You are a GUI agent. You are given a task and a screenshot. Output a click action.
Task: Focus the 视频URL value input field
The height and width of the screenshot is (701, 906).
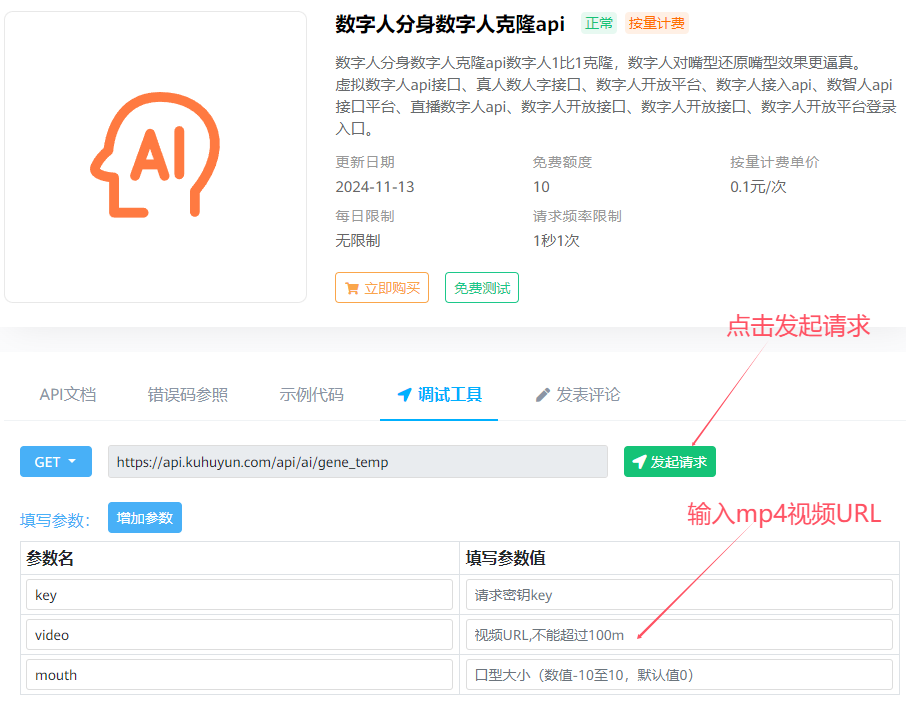pyautogui.click(x=679, y=635)
